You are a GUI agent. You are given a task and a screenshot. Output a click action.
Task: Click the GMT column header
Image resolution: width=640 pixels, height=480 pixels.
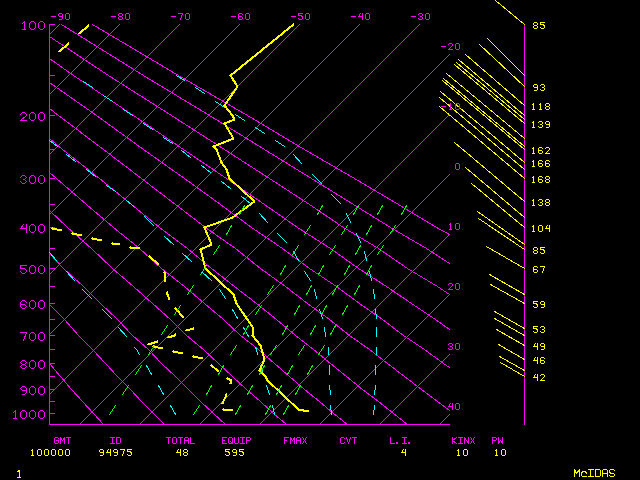tap(62, 440)
